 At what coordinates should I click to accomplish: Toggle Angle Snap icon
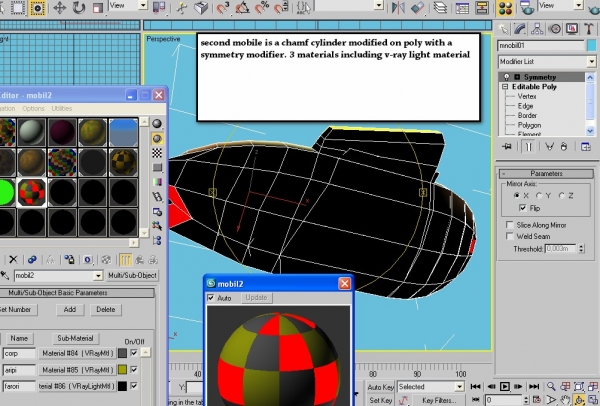(243, 7)
